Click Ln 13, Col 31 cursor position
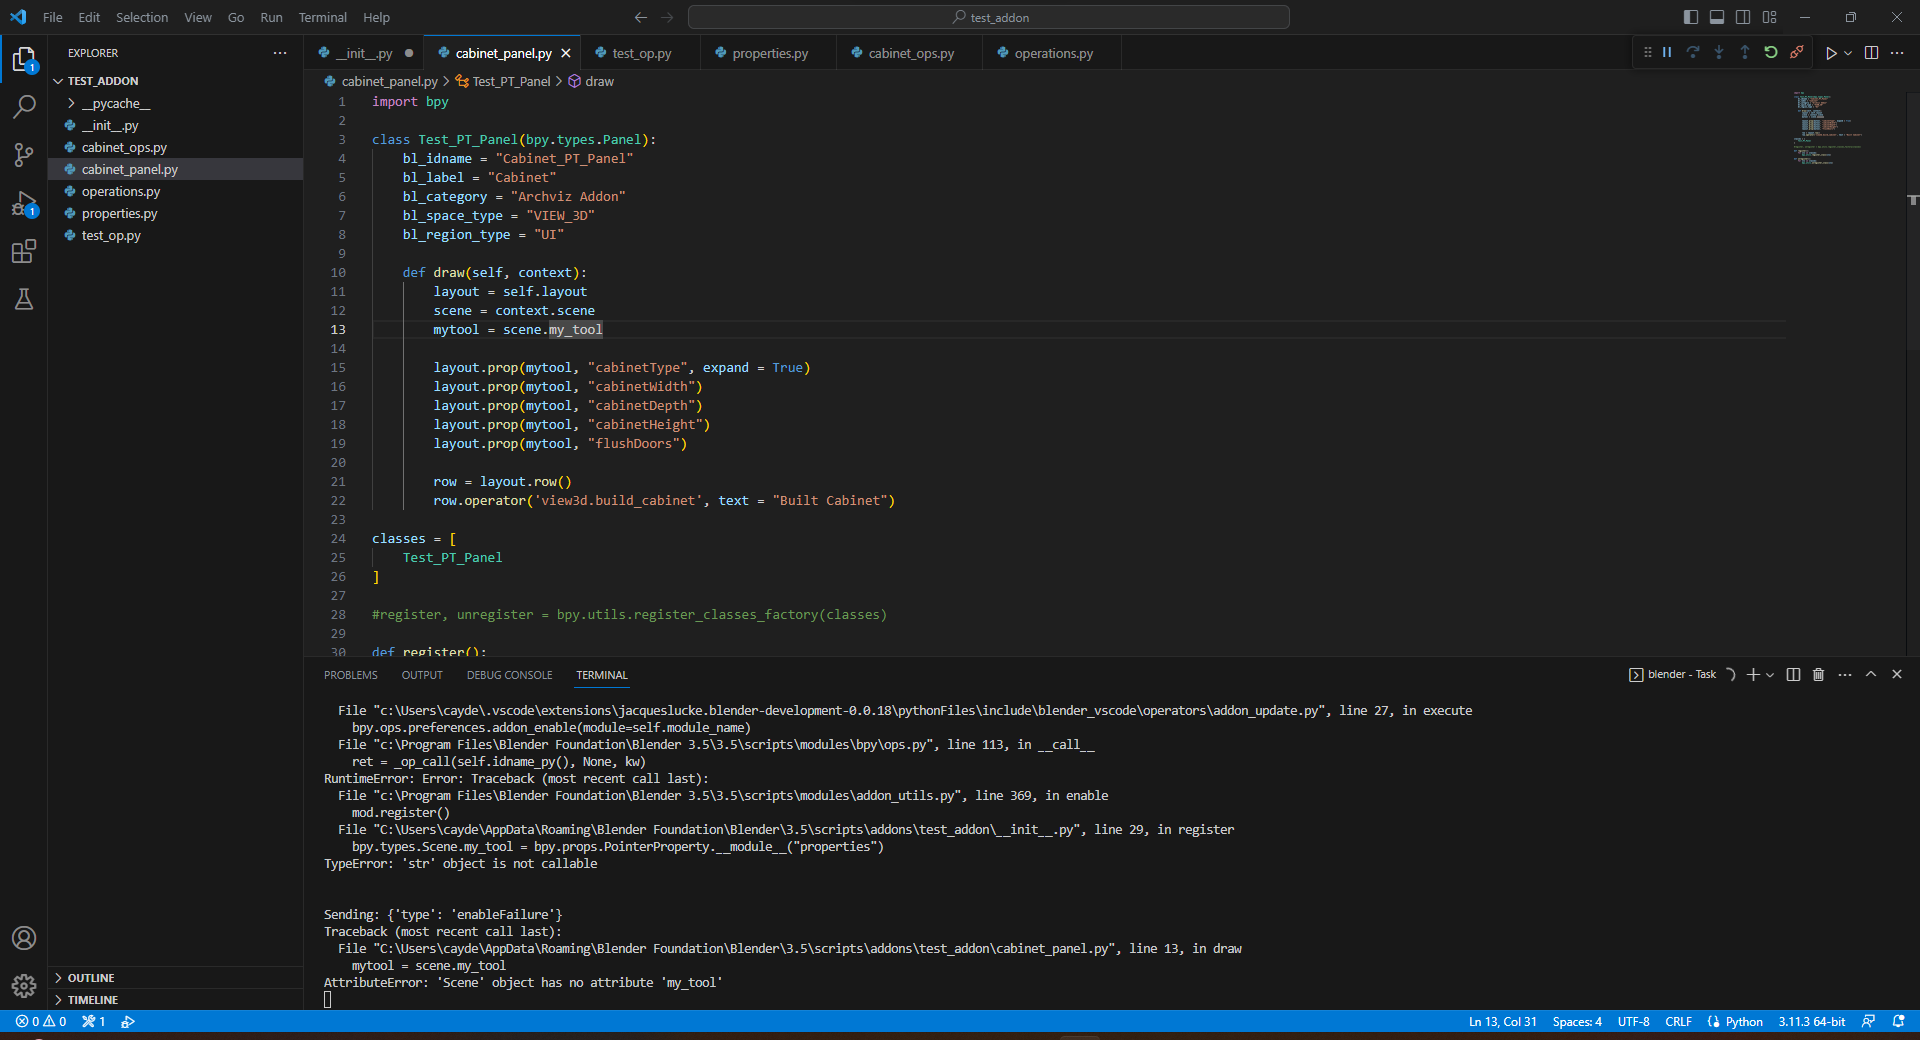 coord(1502,1021)
